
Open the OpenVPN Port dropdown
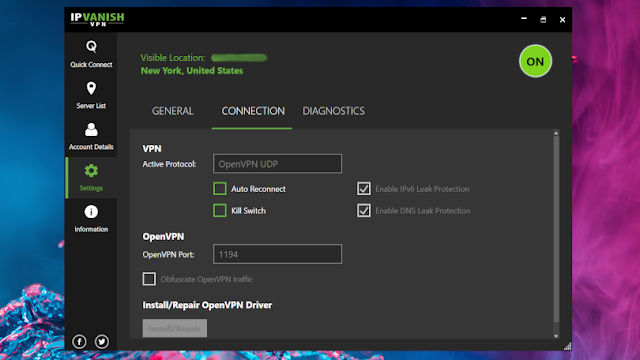[x=277, y=254]
